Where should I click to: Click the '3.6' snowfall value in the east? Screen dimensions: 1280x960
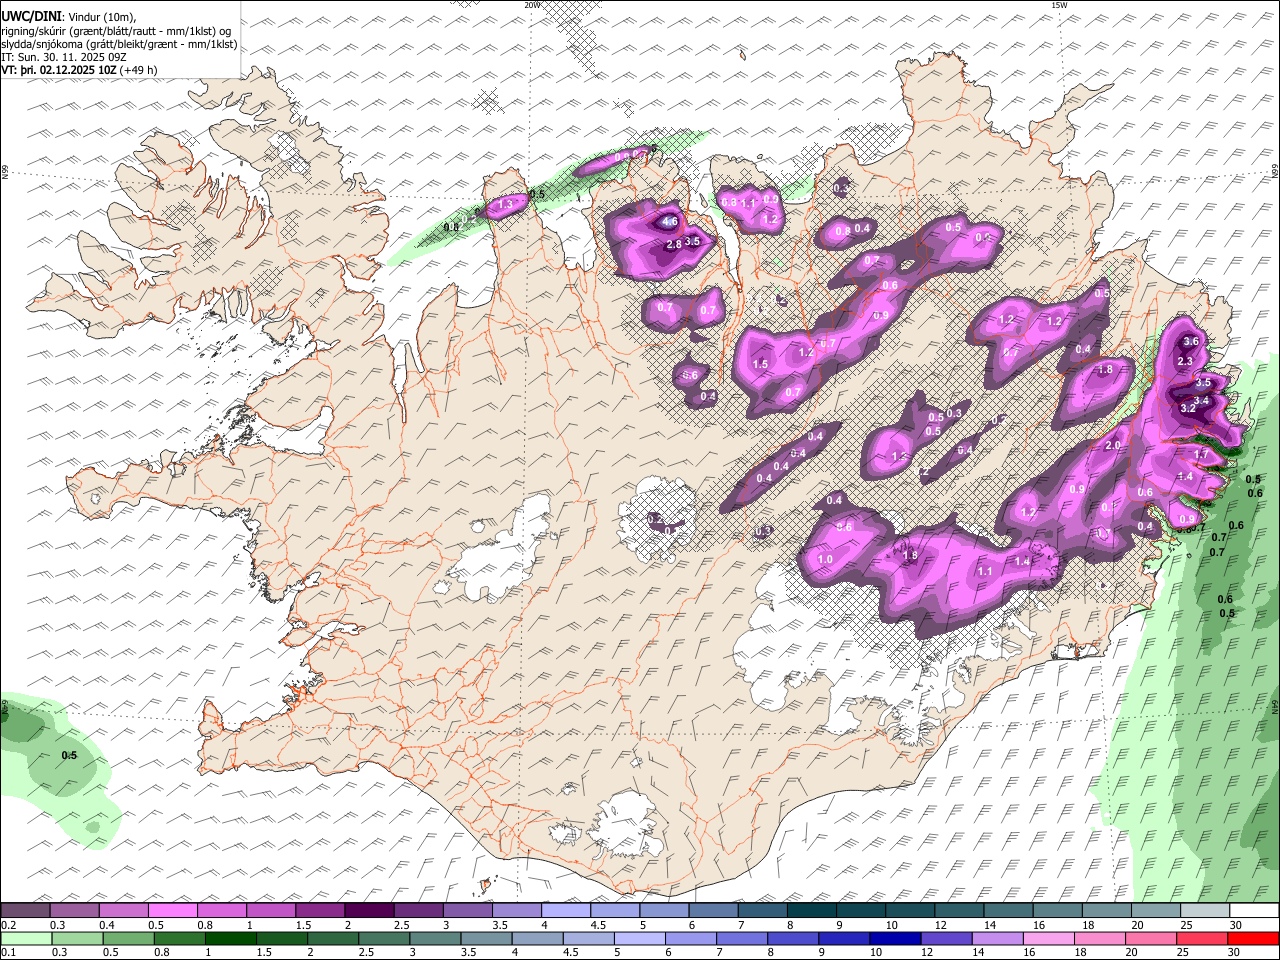(x=1190, y=341)
